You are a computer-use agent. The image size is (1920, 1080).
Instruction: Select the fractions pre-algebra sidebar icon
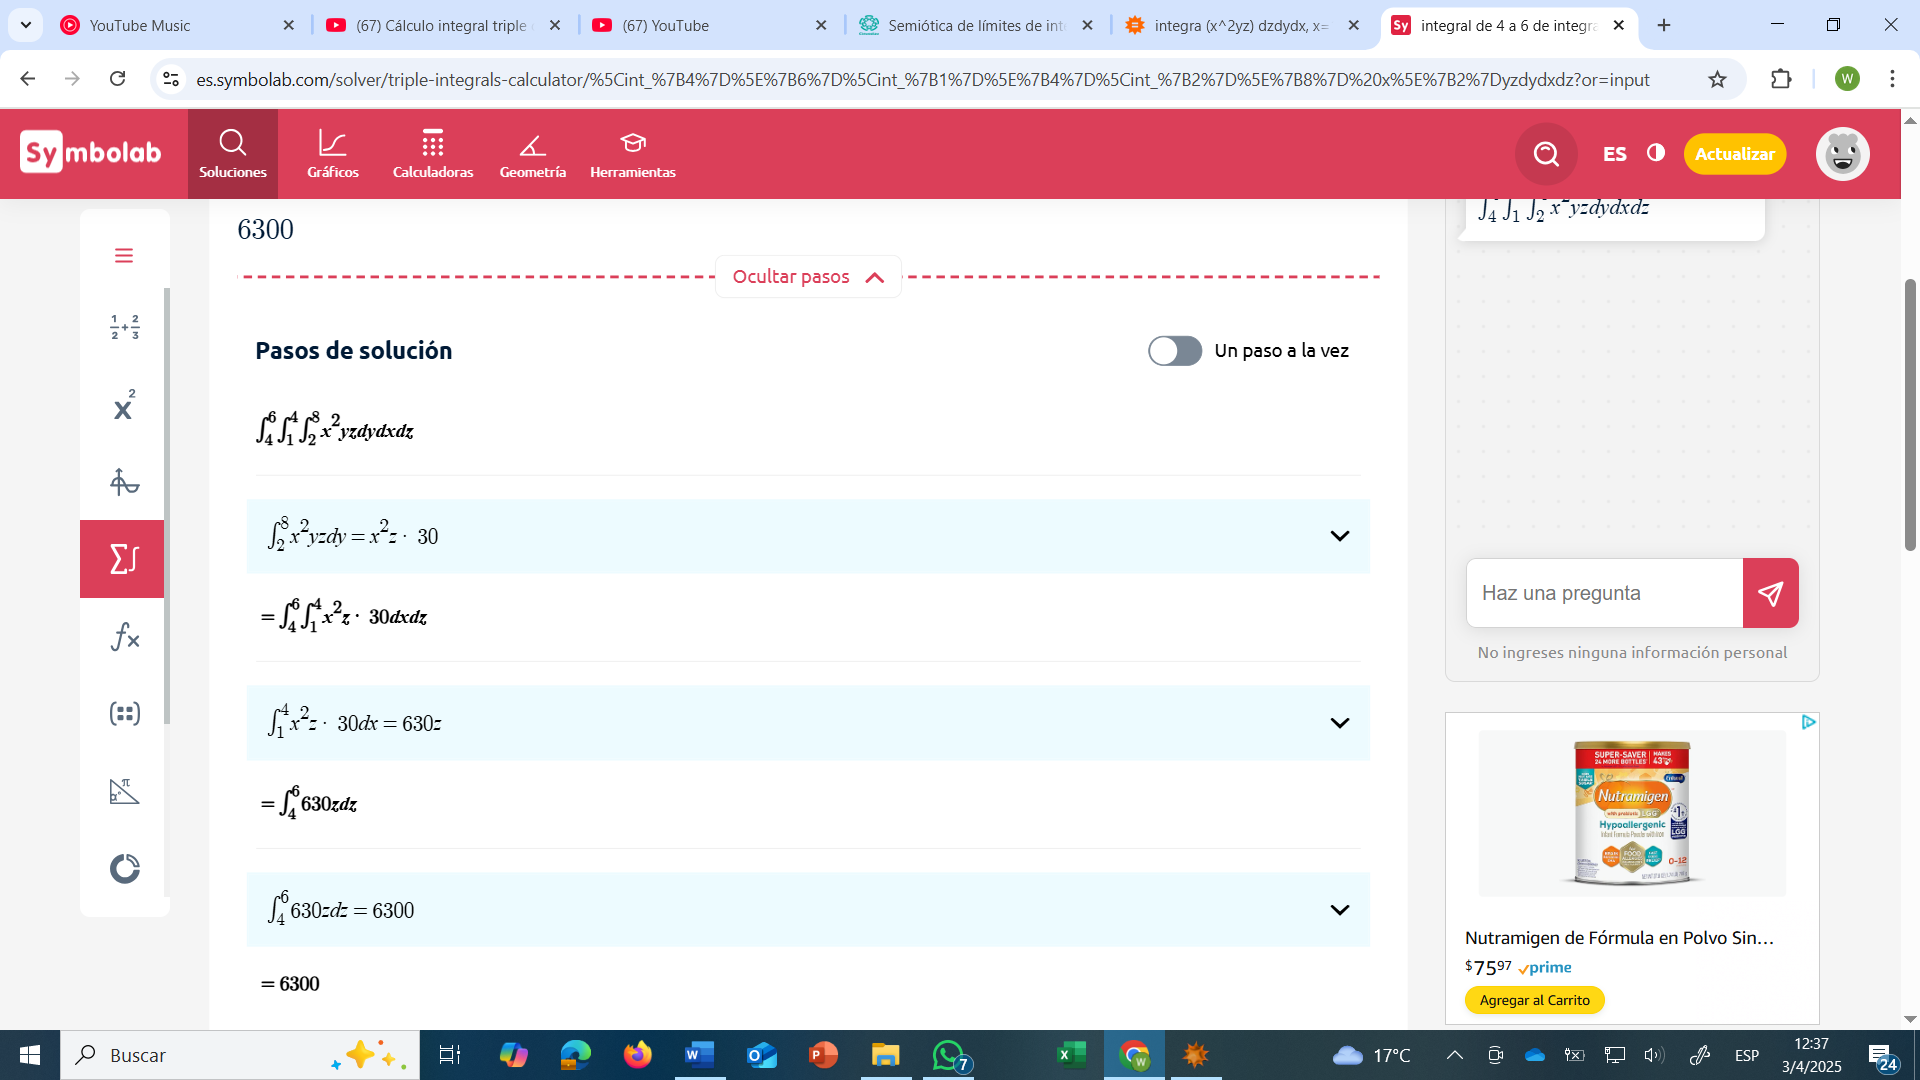[124, 327]
